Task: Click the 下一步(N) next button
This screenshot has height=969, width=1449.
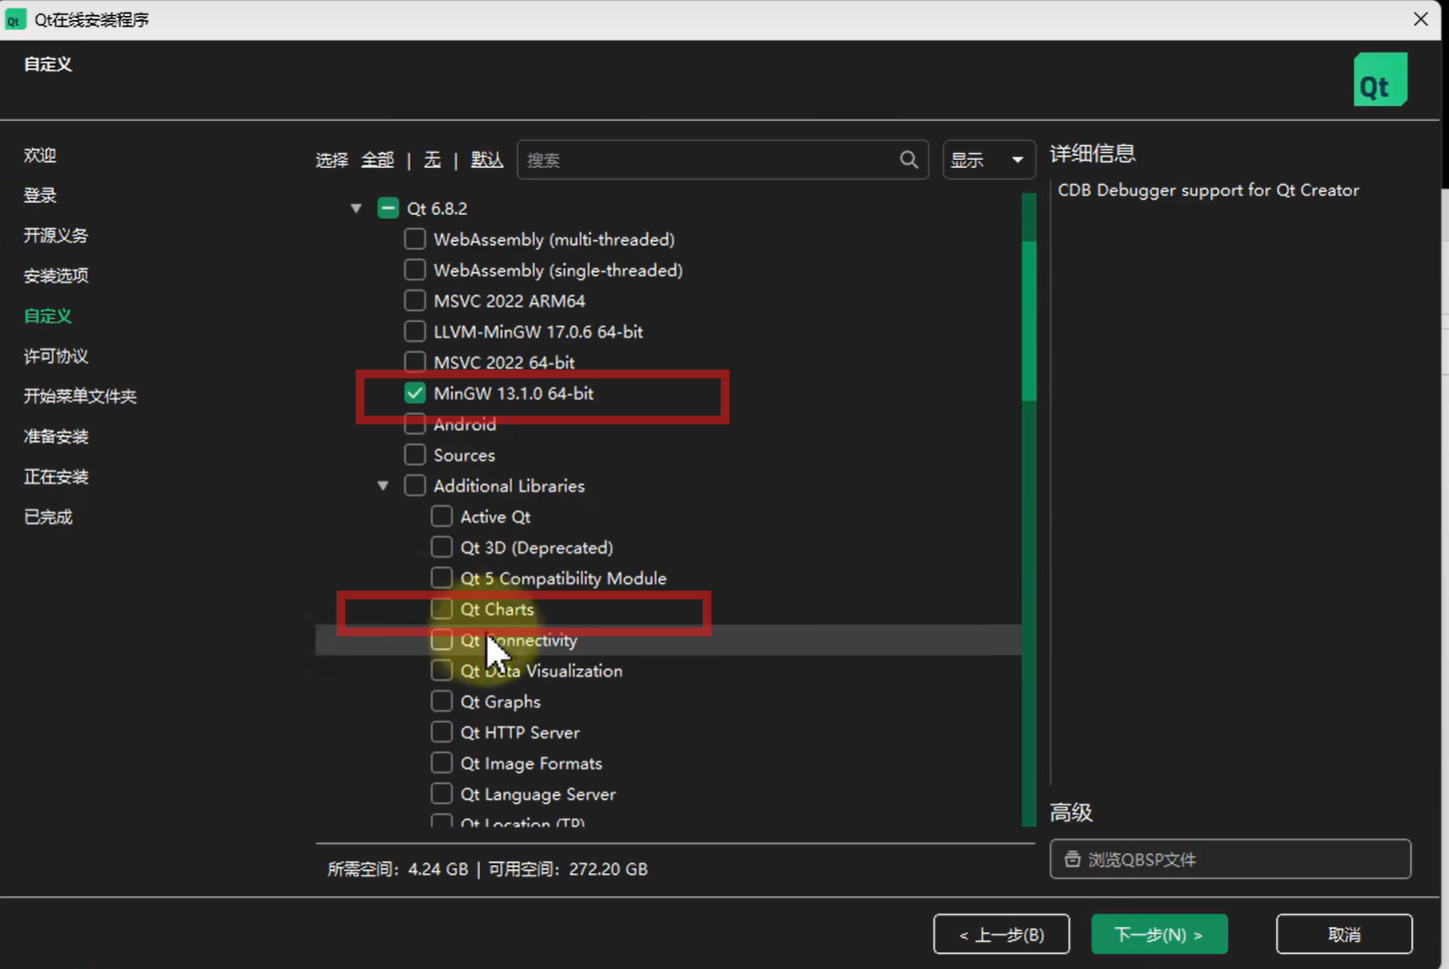Action: click(1159, 934)
